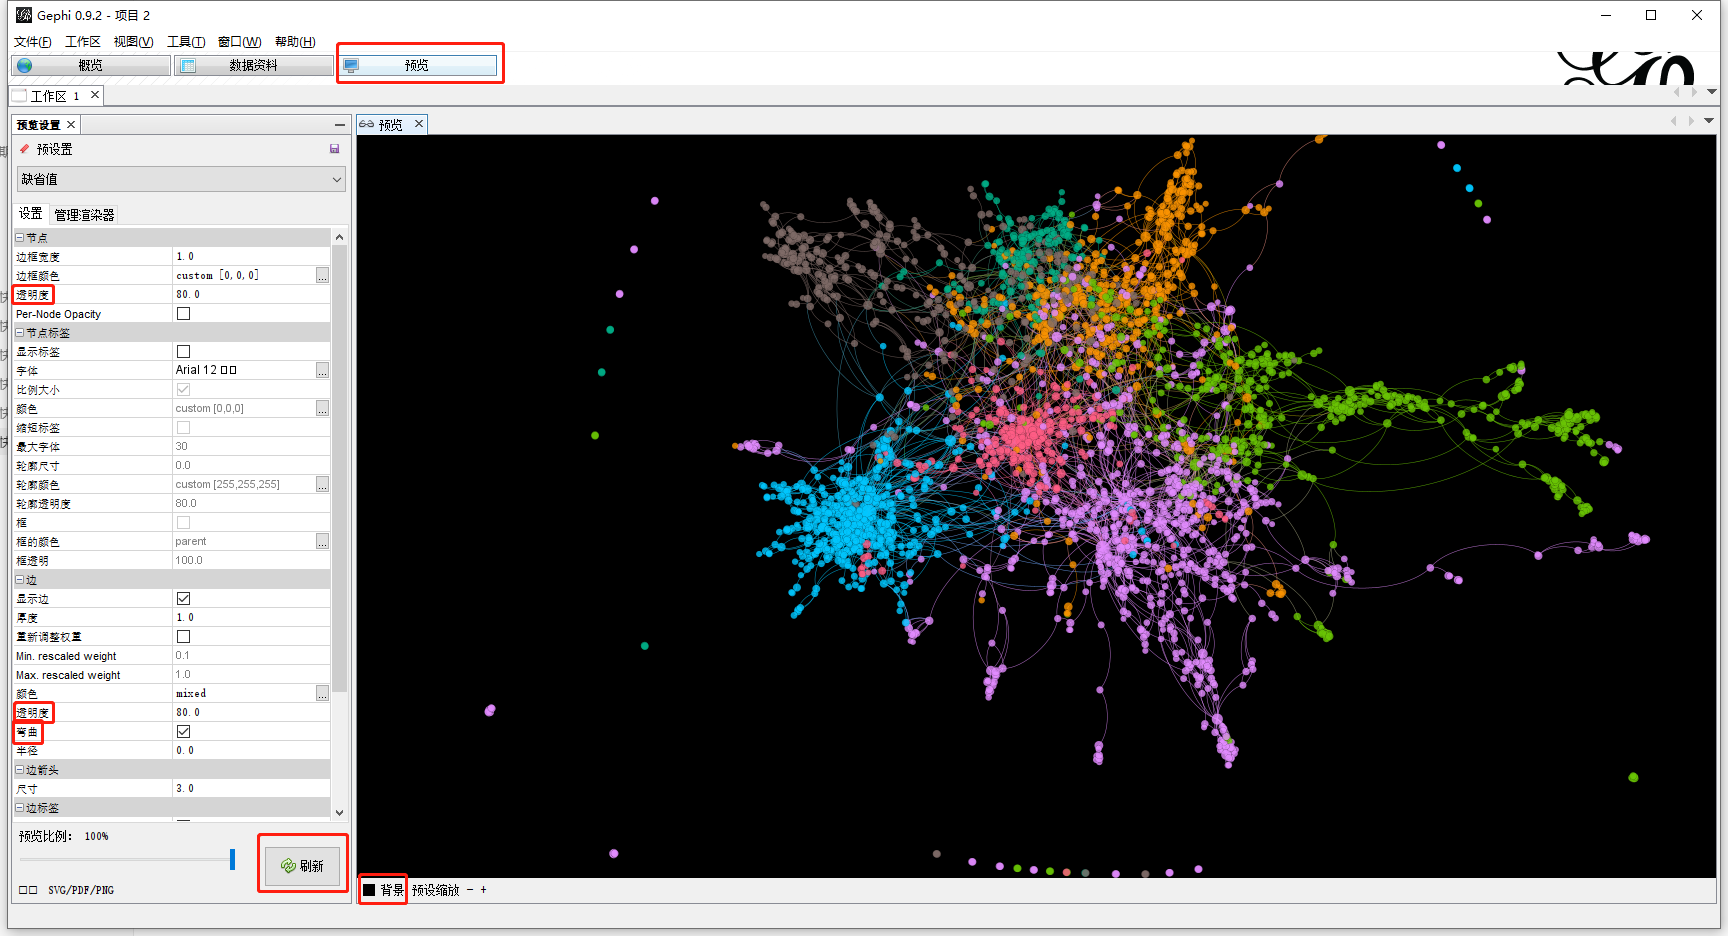
Task: Open box color ellipsis next to parent
Action: click(x=322, y=541)
